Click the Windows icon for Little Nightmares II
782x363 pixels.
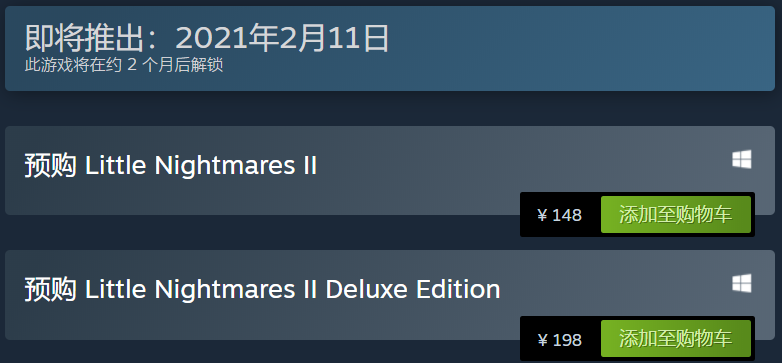point(742,160)
